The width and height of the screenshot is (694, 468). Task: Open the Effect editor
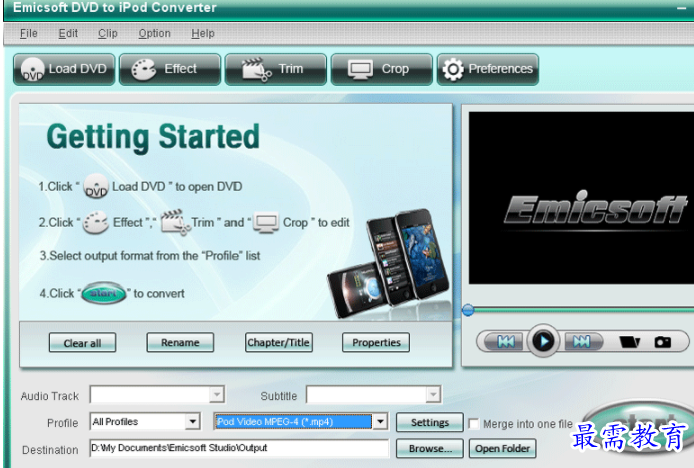[170, 69]
